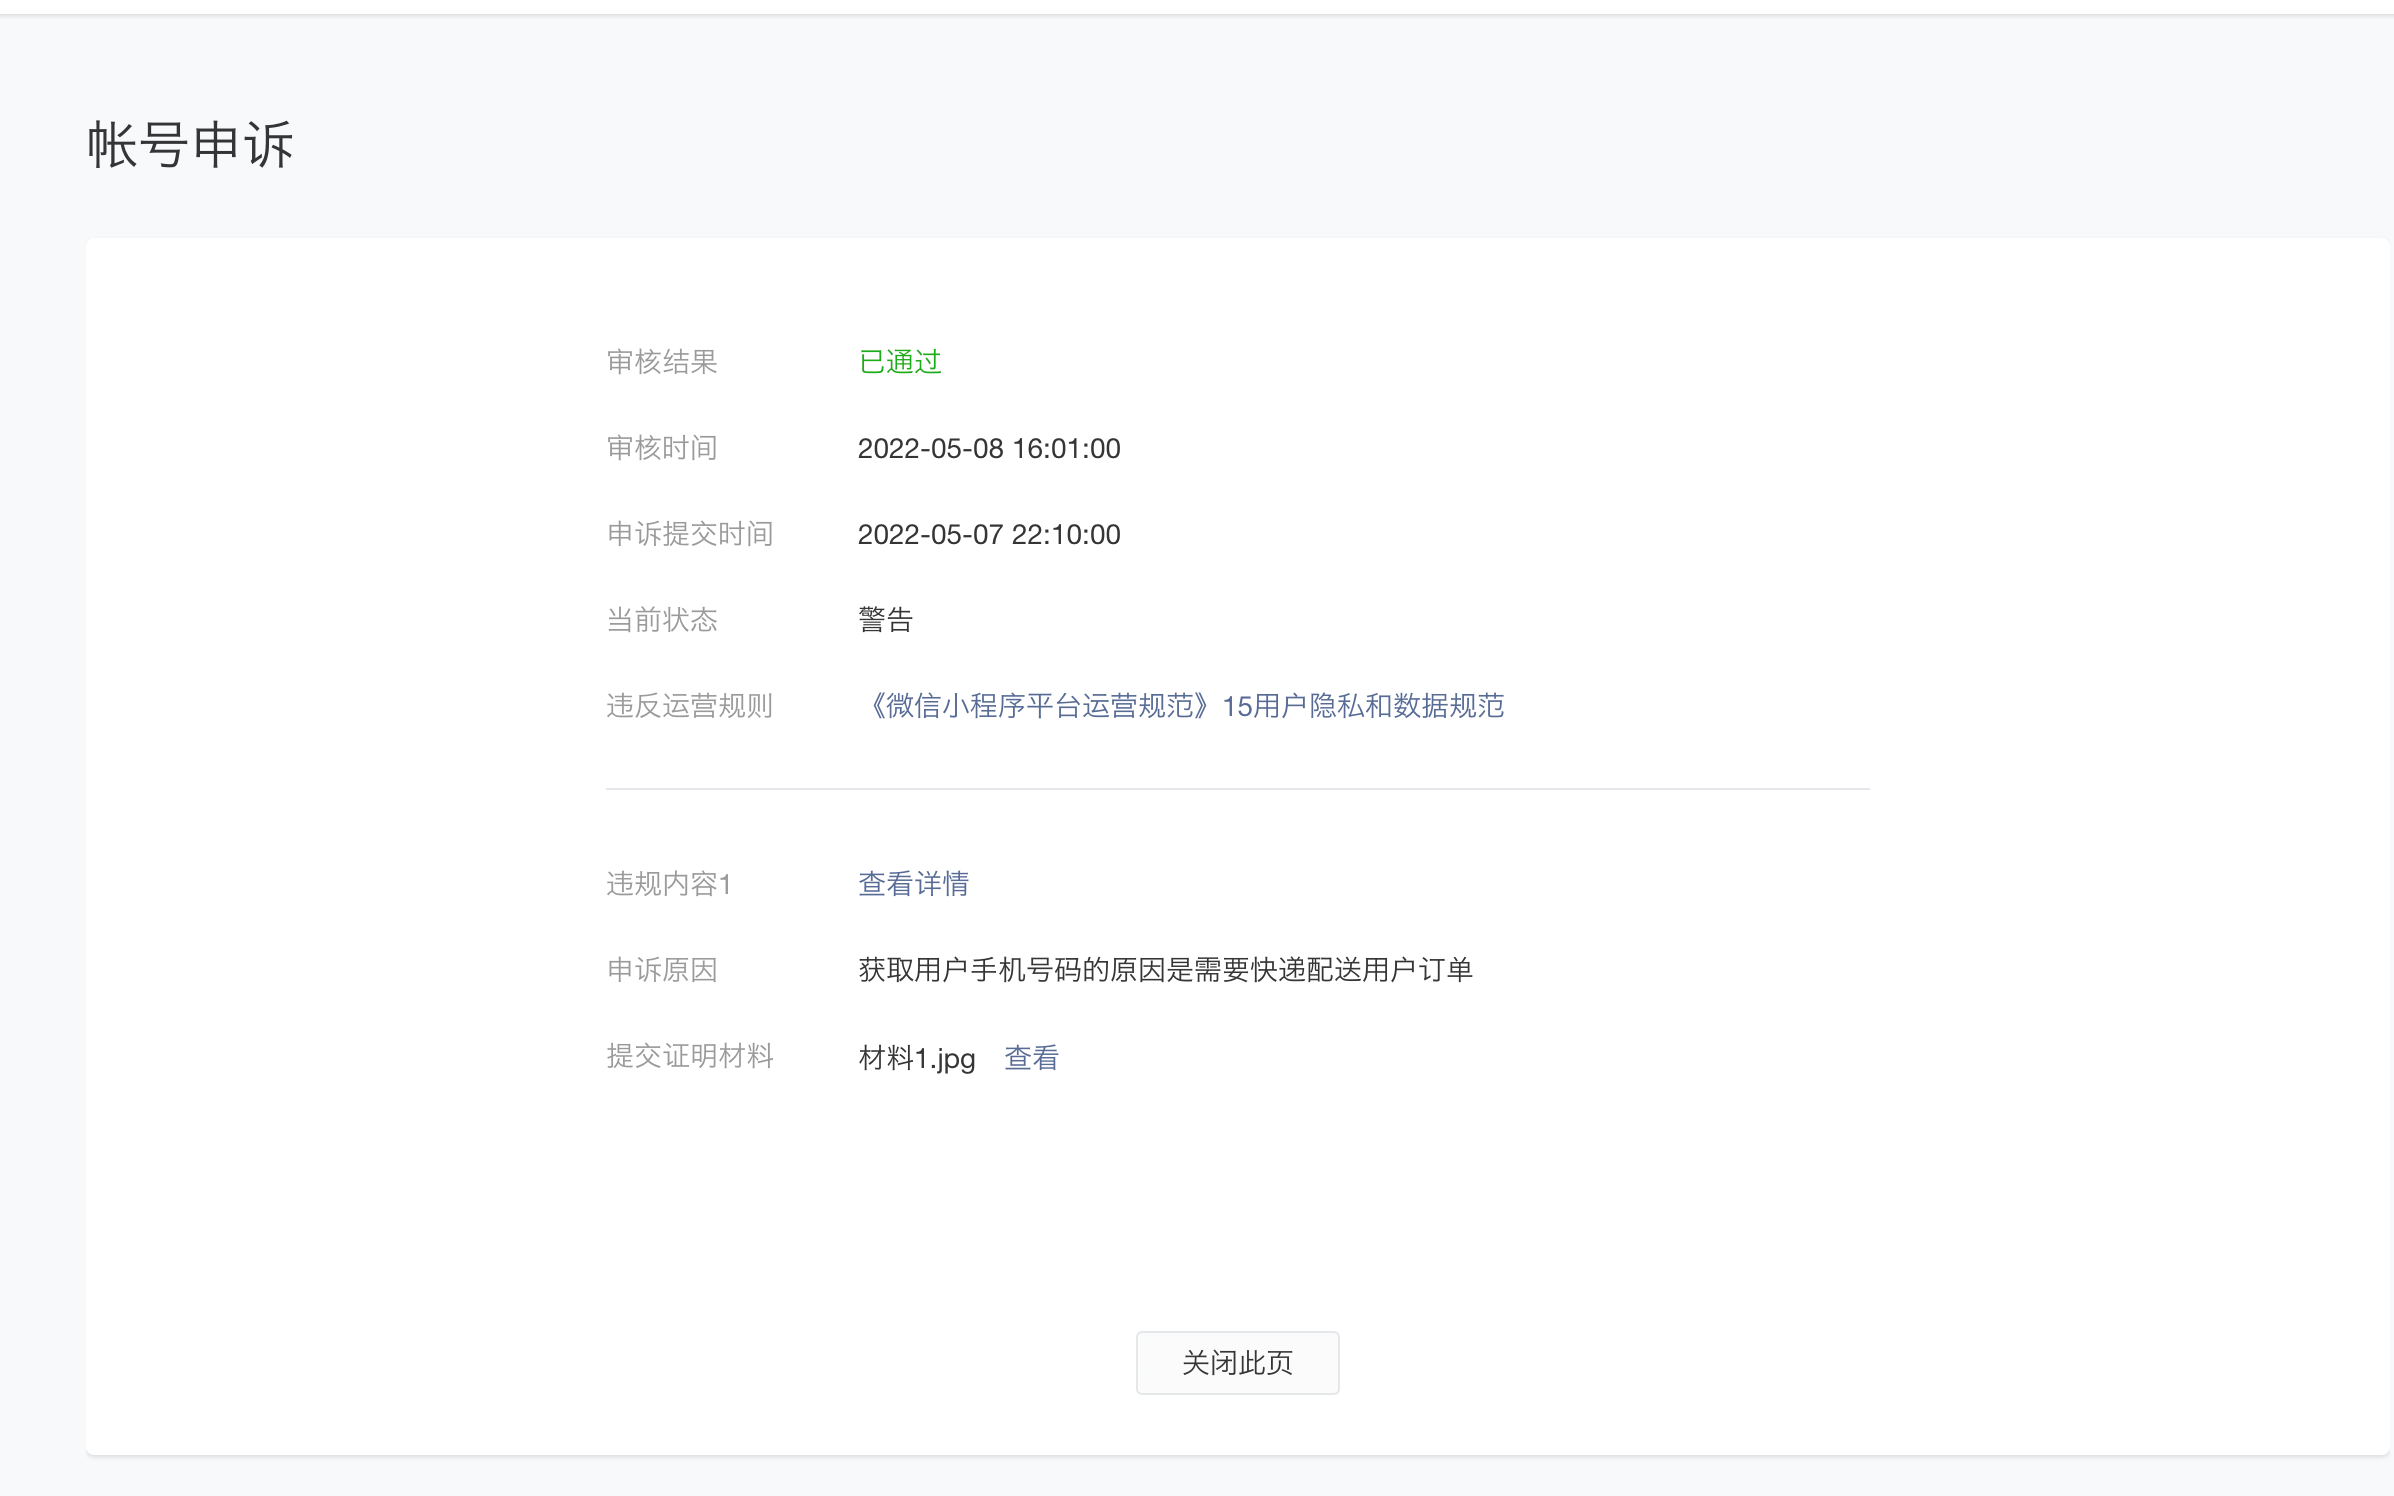Click the review time 2022-05-08 16:01:00
The image size is (2394, 1496).
tap(988, 448)
